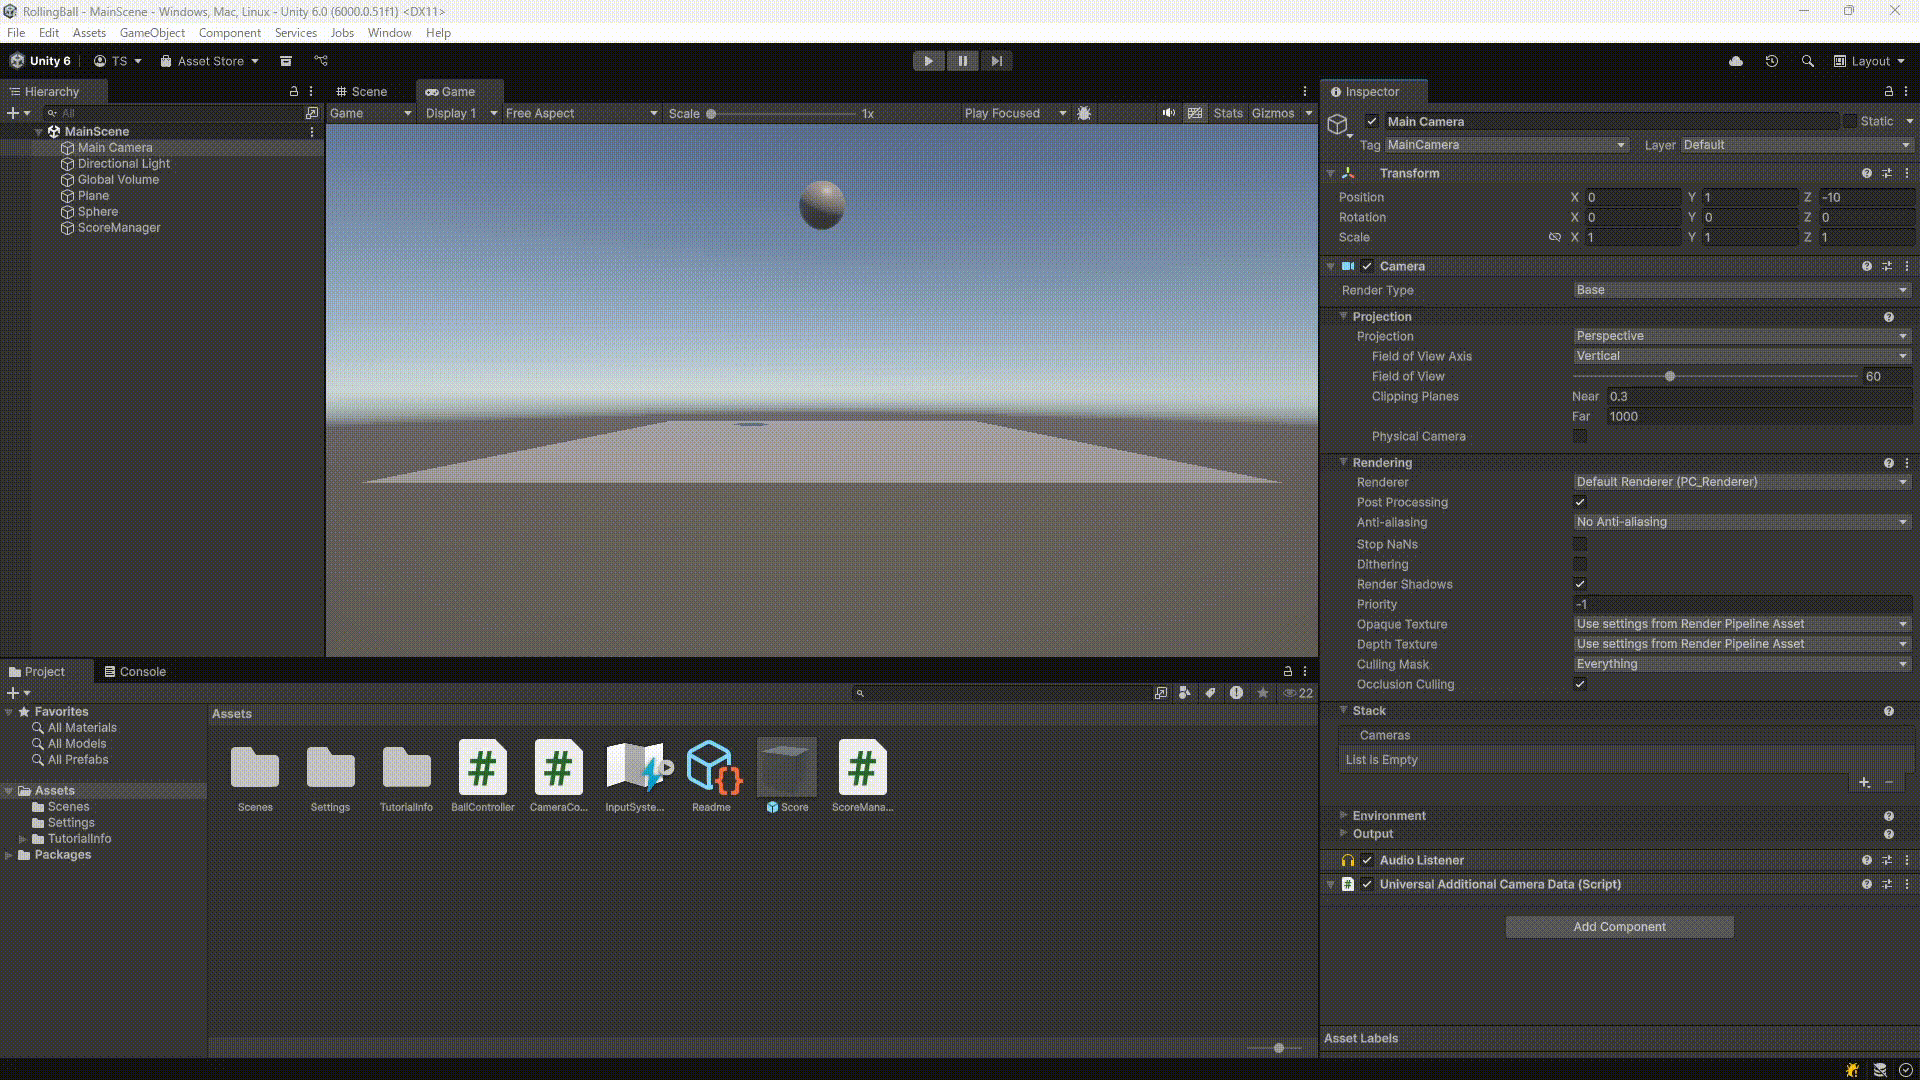The image size is (1920, 1080).
Task: Open the Free Aspect dropdown
Action: click(x=581, y=113)
